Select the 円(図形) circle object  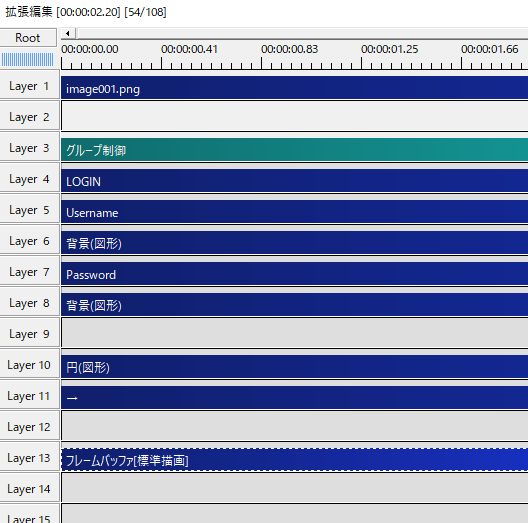click(294, 366)
